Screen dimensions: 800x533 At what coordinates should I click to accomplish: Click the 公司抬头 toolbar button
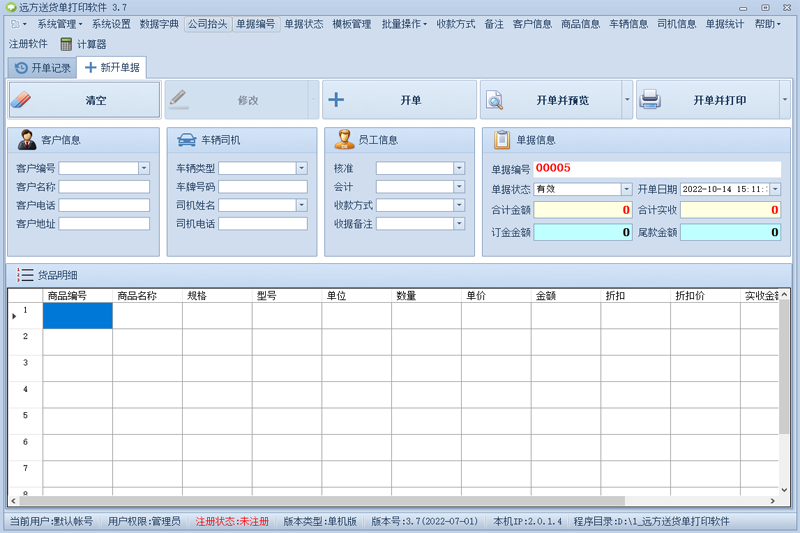[x=208, y=24]
